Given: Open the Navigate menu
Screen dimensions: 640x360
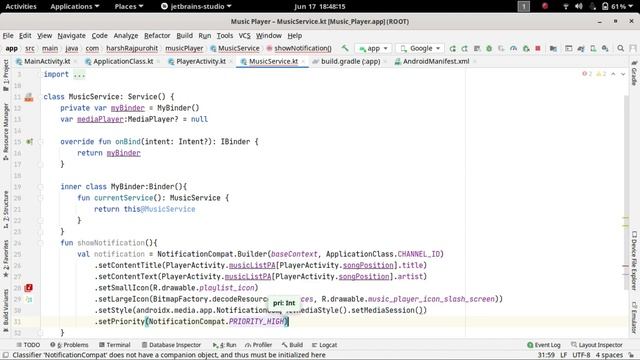Looking at the screenshot, I should click(x=71, y=36).
